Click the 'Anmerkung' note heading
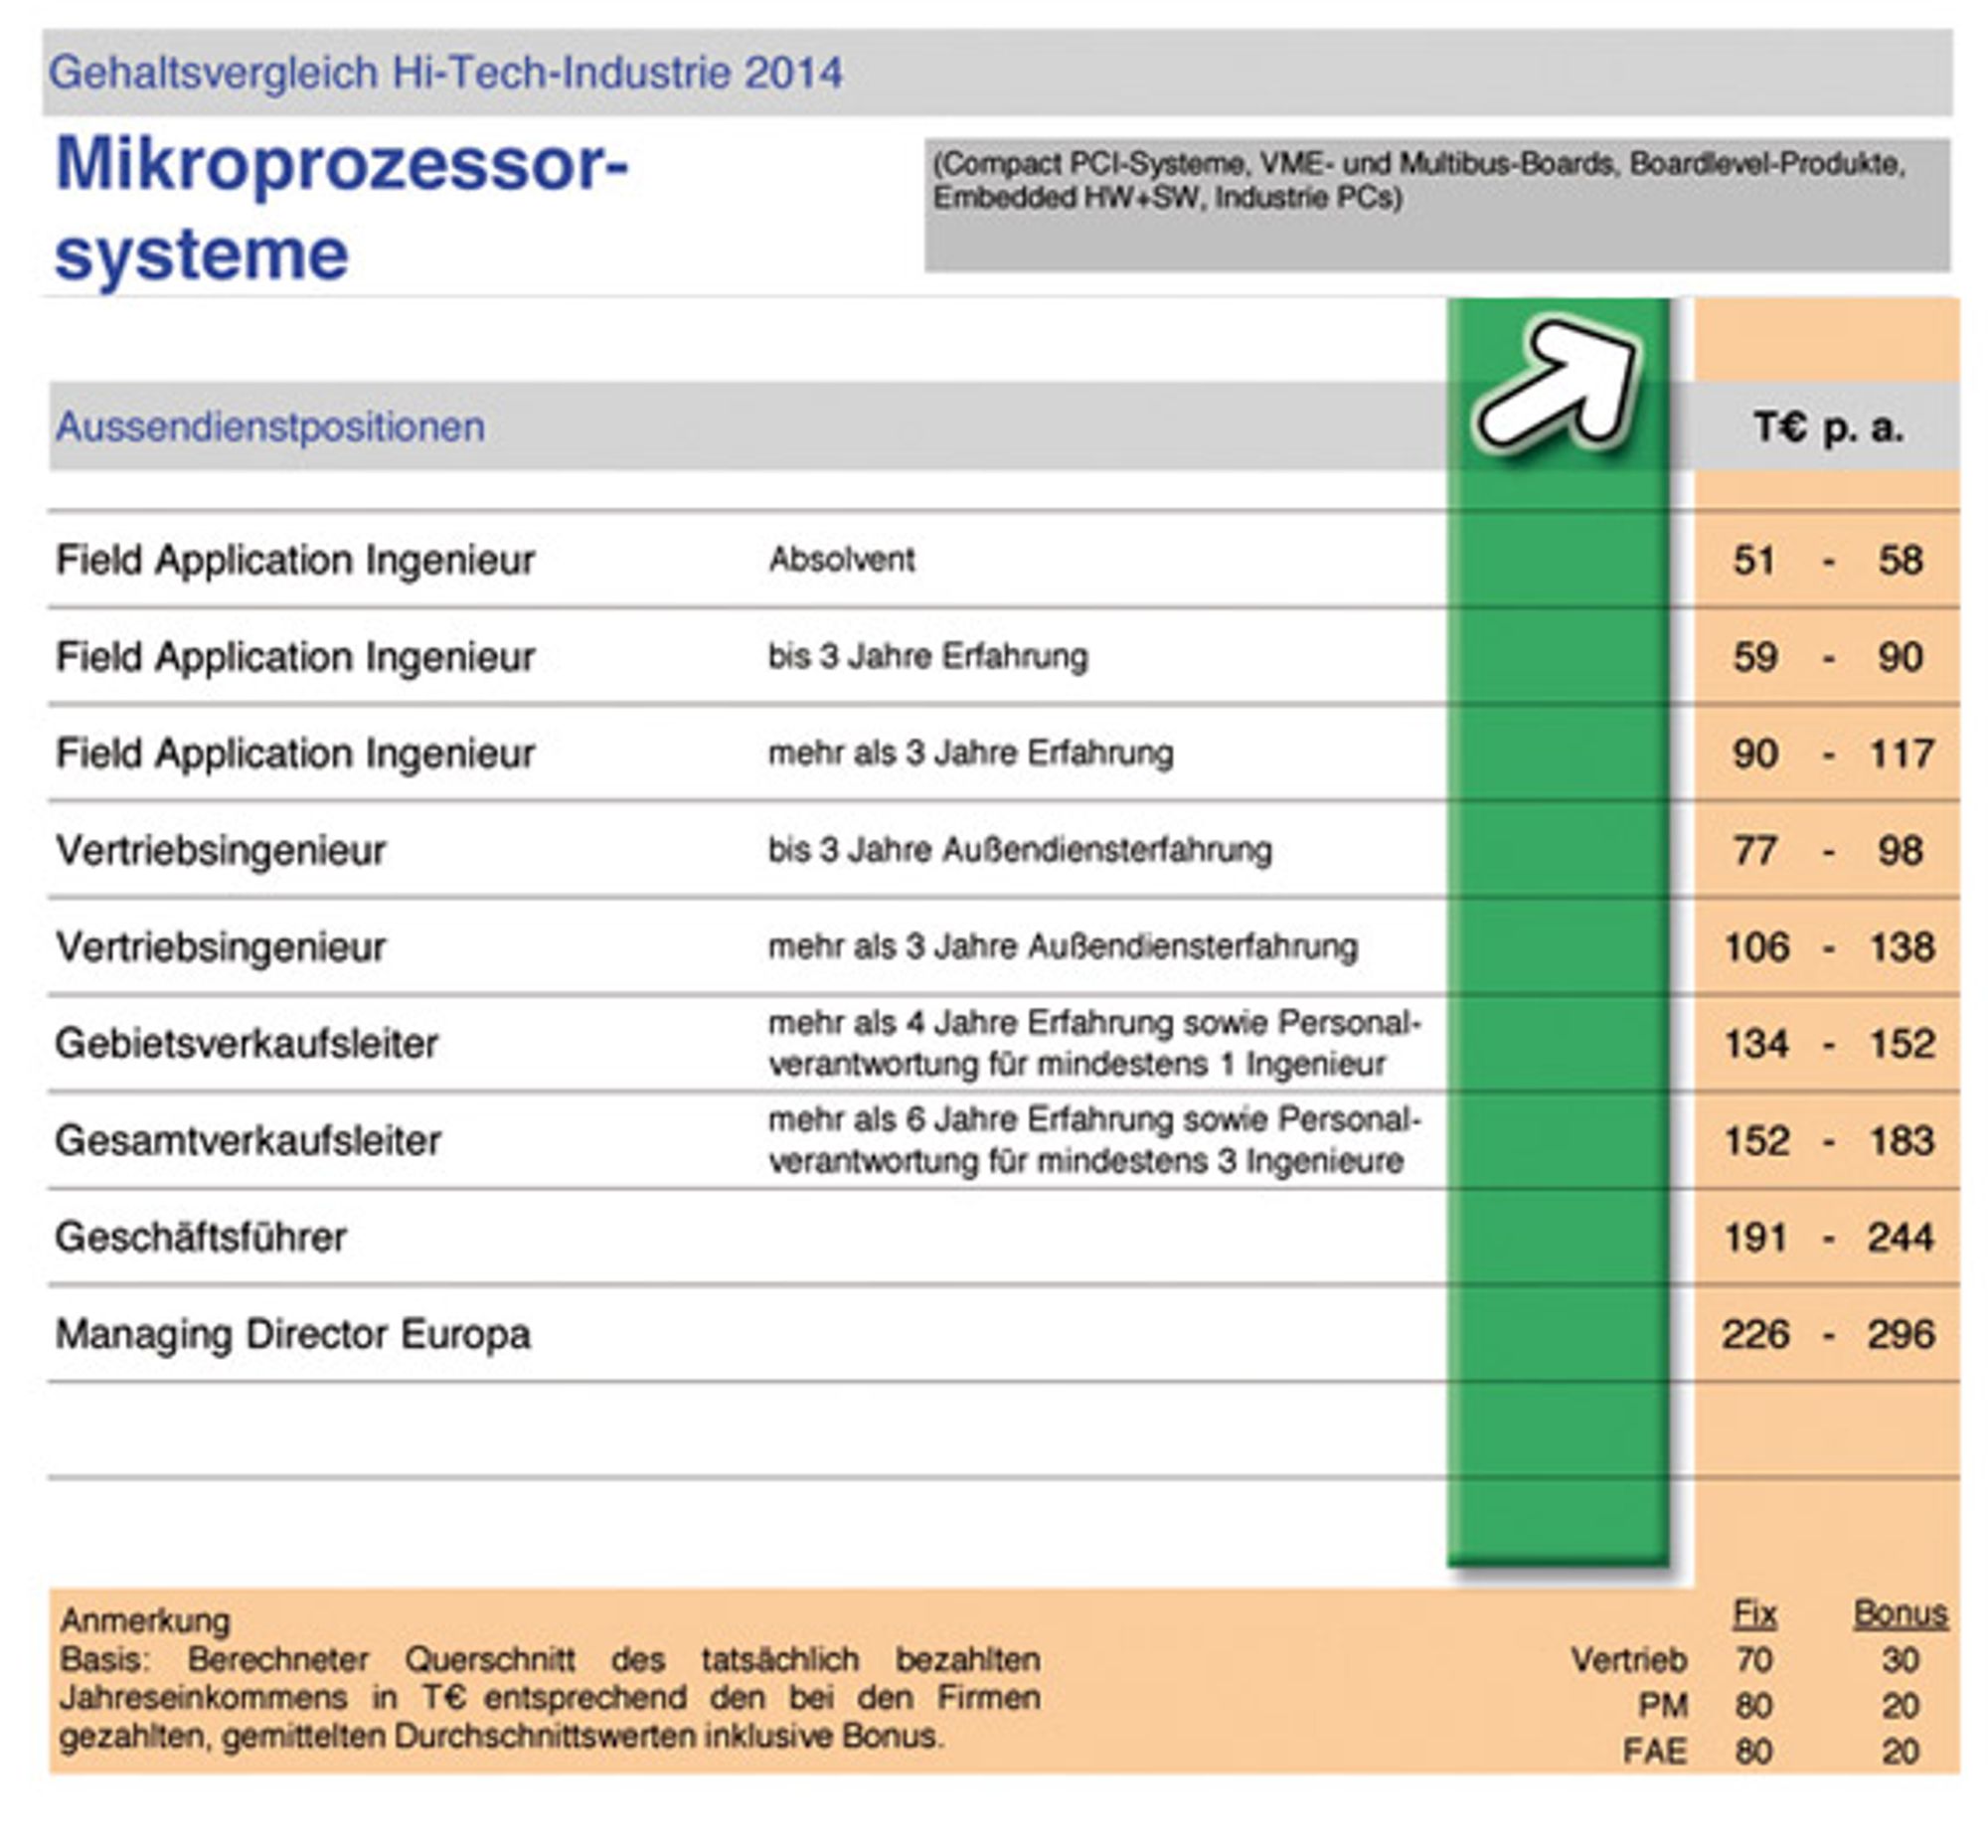 pos(145,1620)
